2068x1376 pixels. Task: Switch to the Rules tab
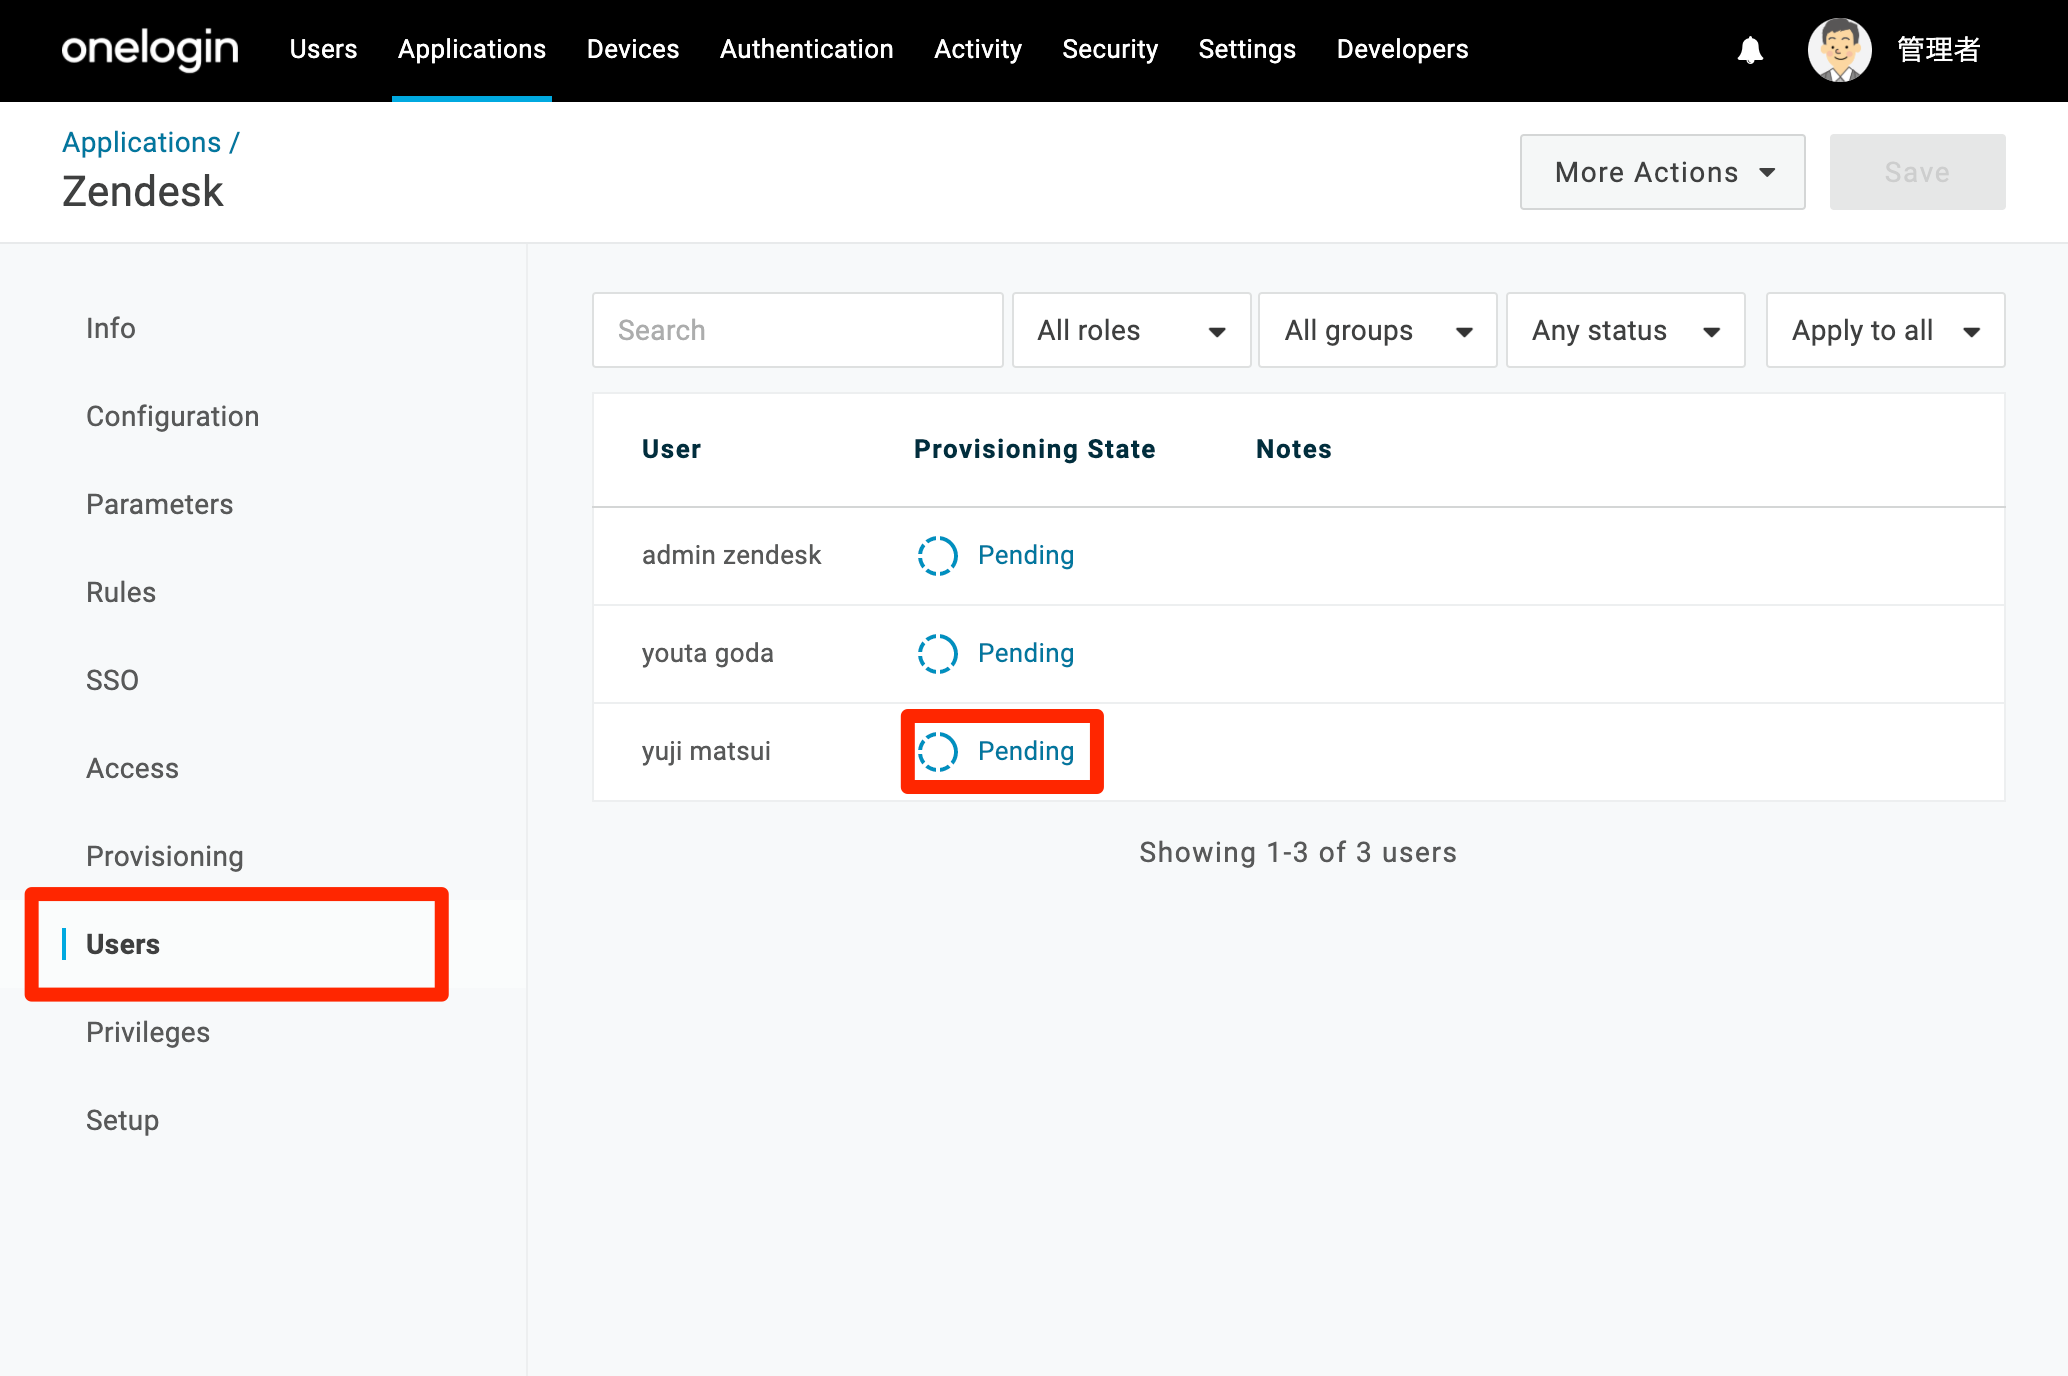click(121, 592)
